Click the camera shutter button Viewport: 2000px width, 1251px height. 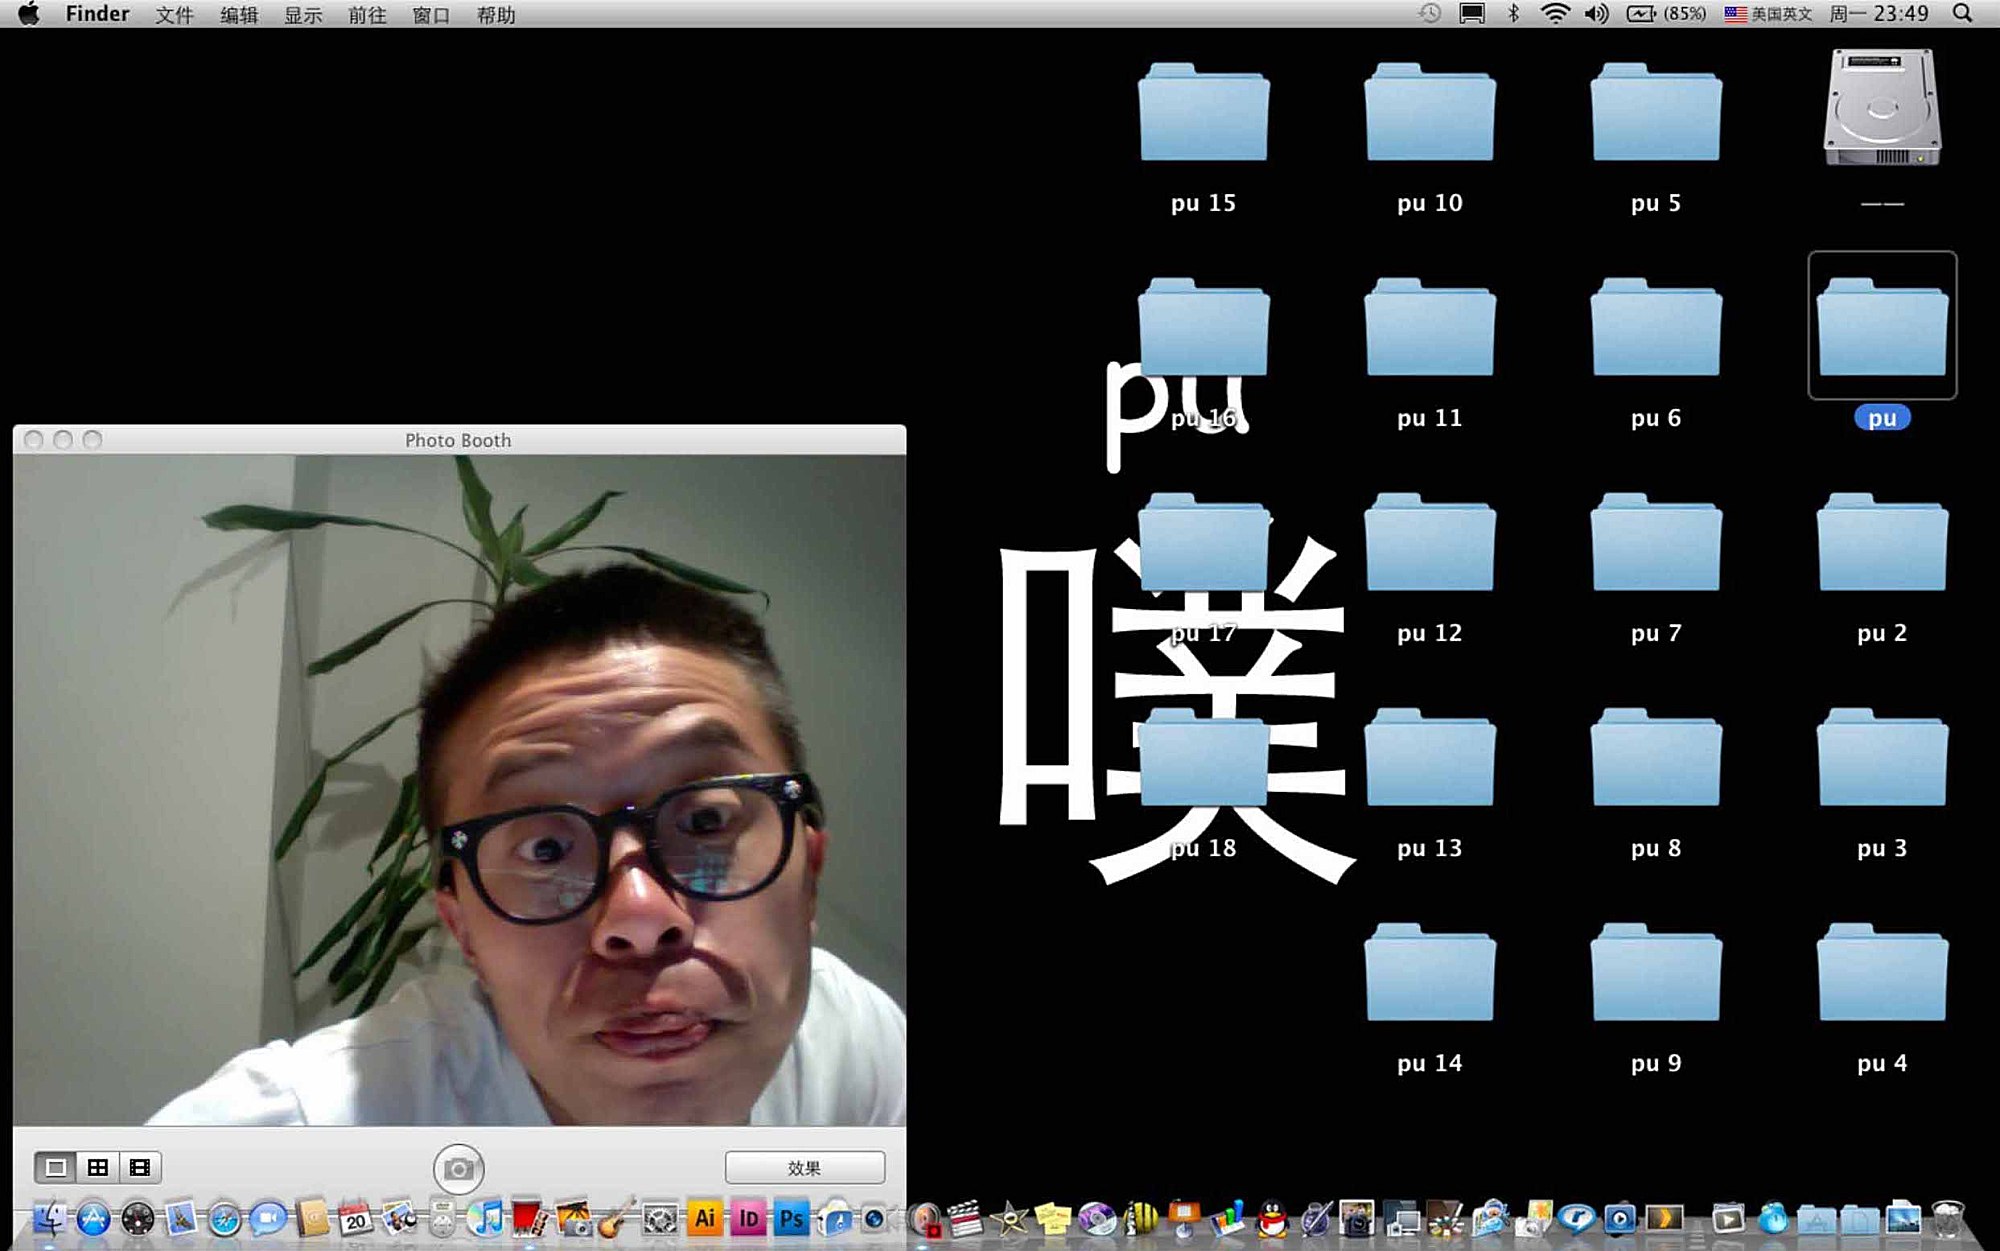[x=458, y=1168]
